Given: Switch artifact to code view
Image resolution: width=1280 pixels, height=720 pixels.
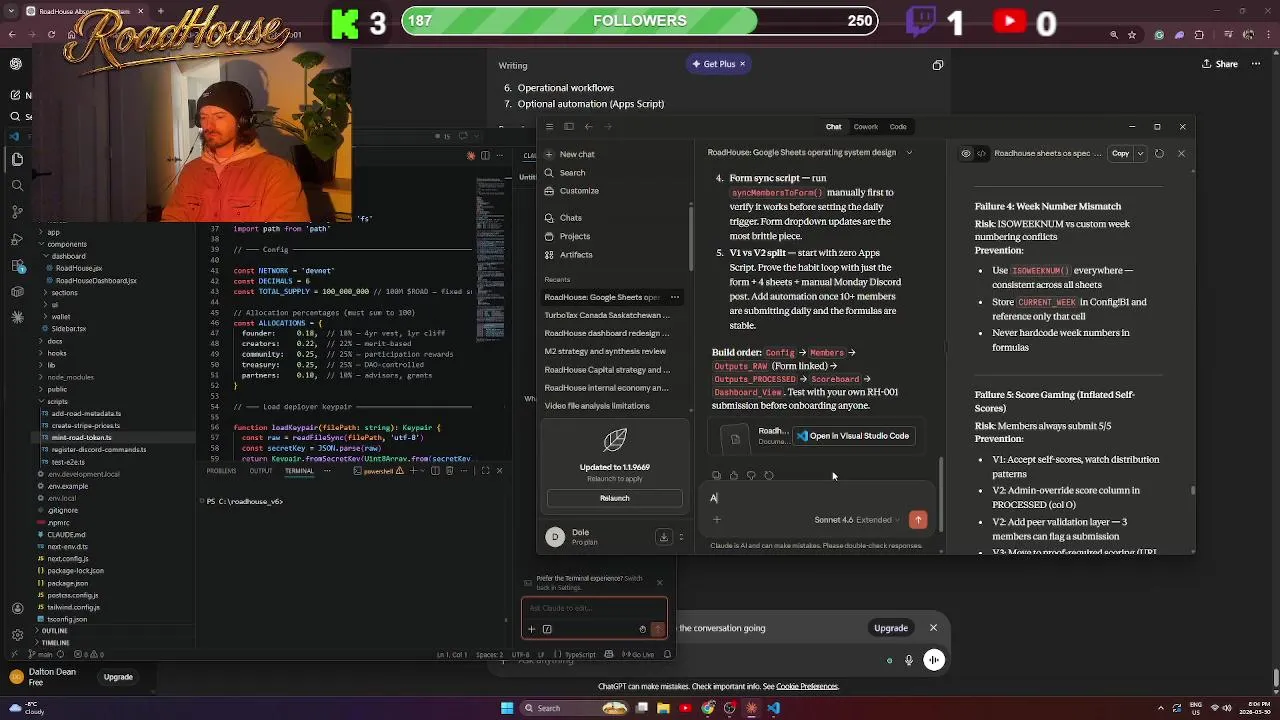Looking at the screenshot, I should pyautogui.click(x=981, y=154).
